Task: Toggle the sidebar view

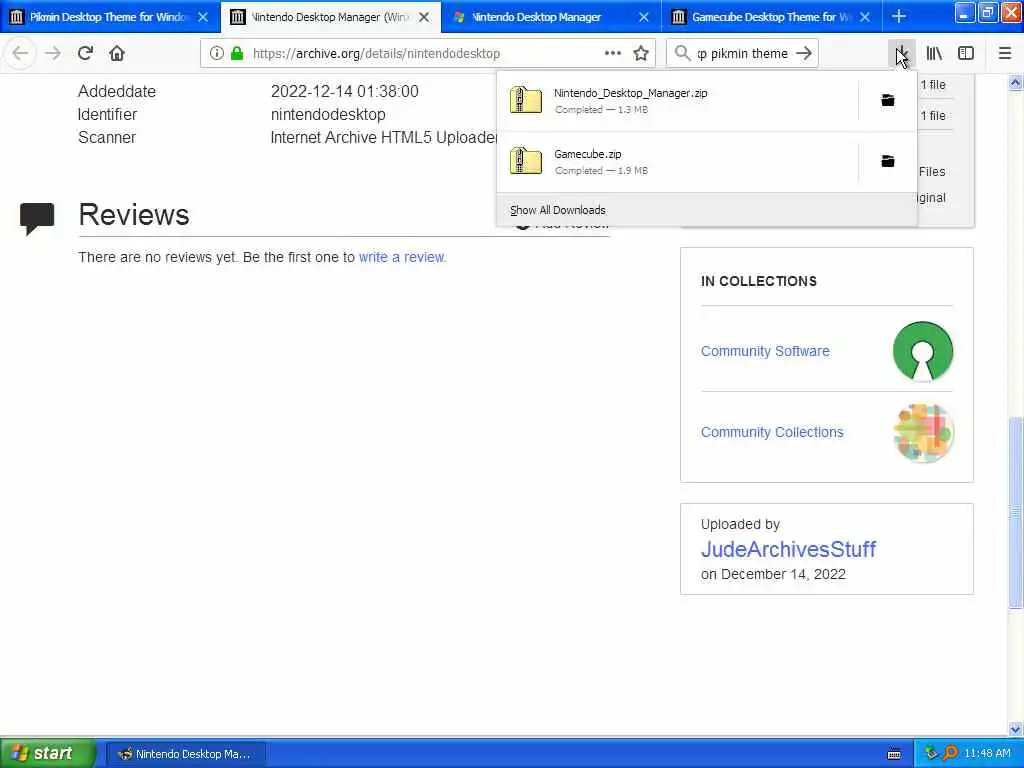Action: [966, 54]
